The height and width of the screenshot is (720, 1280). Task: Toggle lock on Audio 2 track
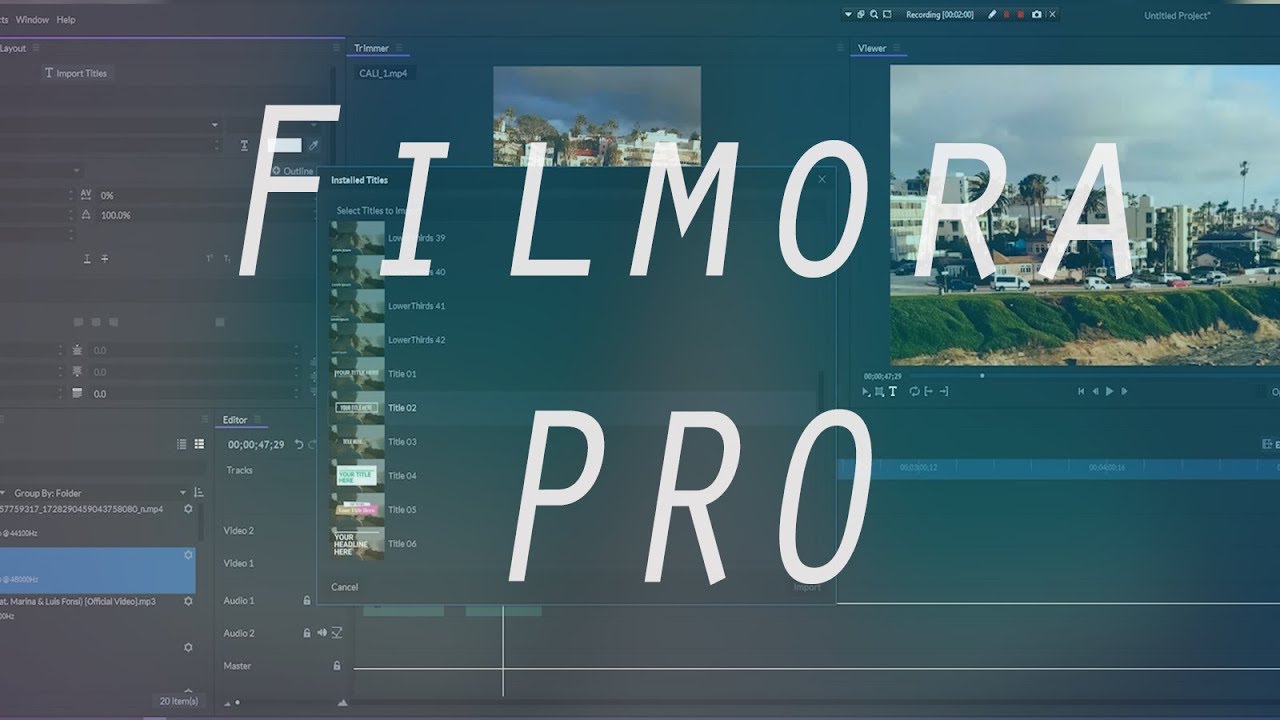coord(307,633)
